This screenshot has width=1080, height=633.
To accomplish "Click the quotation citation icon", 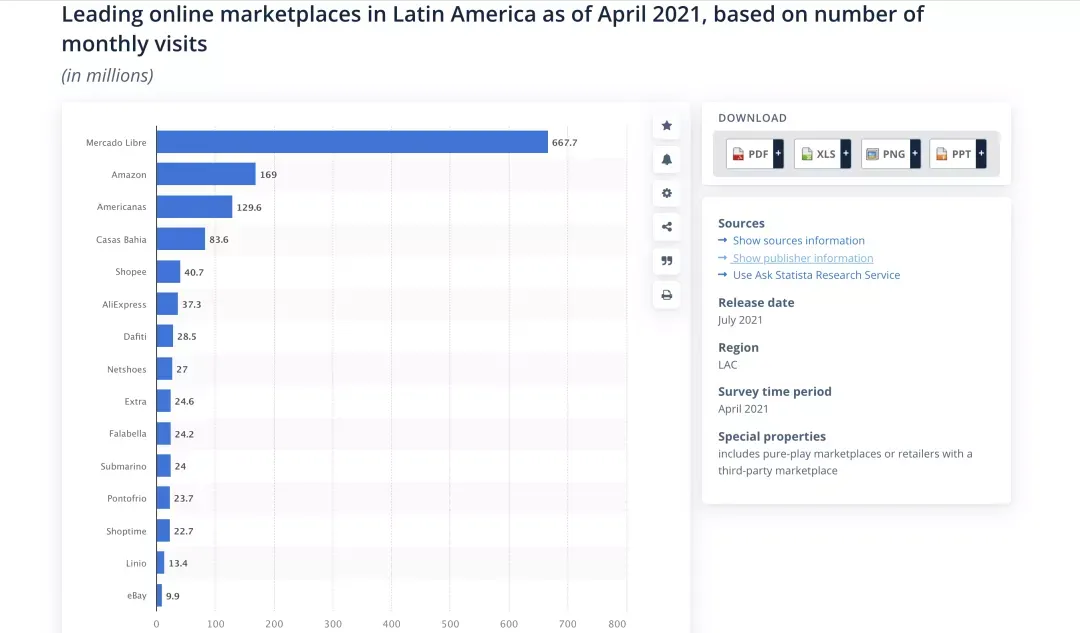I will click(667, 260).
